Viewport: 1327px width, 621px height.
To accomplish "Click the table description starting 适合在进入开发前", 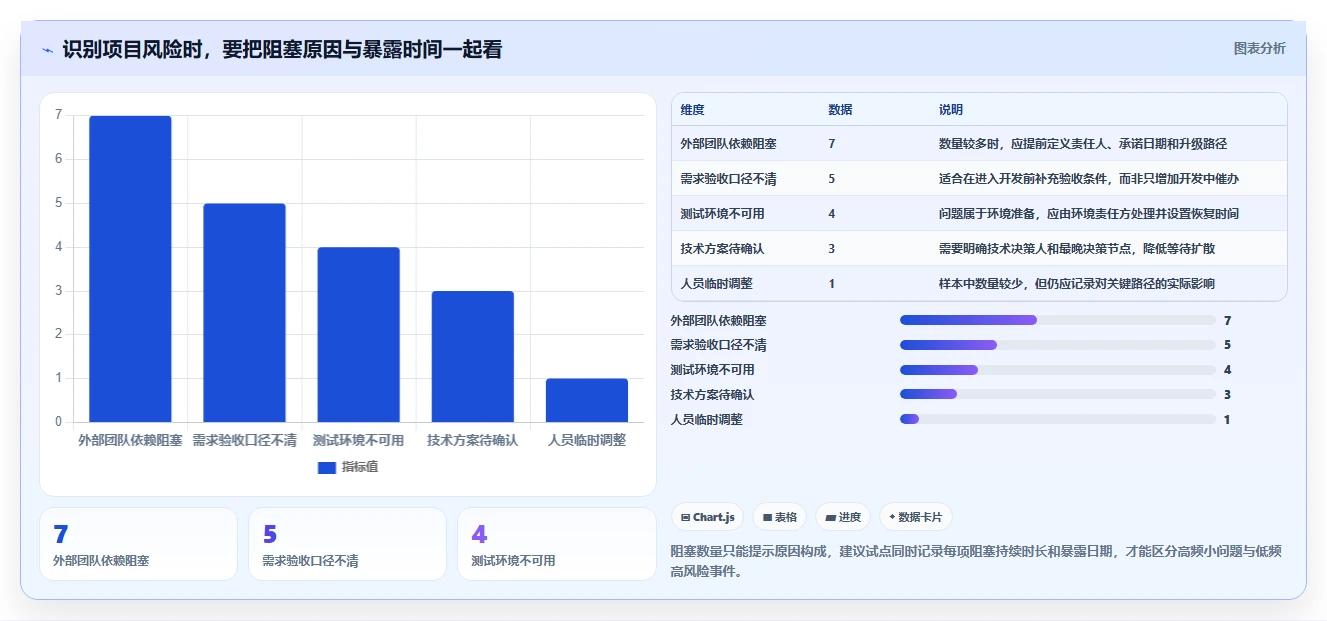I will pos(1089,179).
